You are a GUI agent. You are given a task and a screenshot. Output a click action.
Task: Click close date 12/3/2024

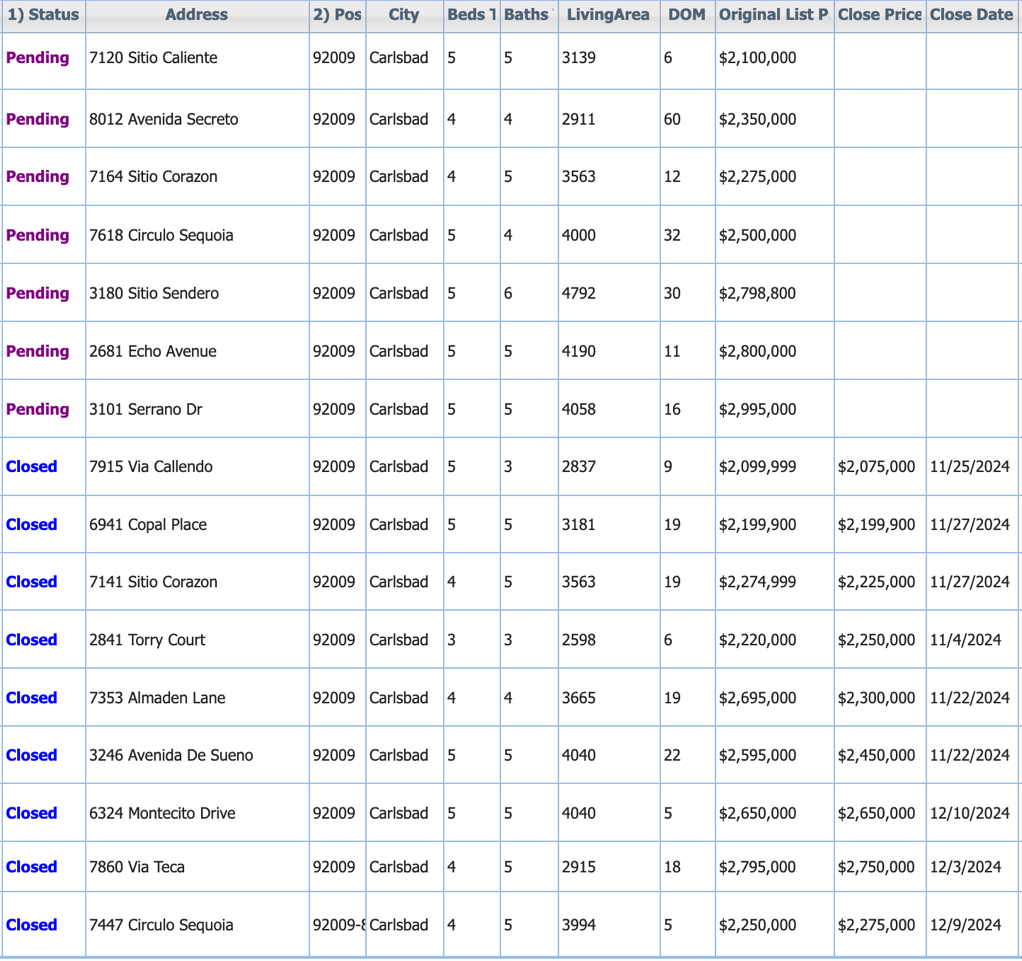click(x=965, y=867)
